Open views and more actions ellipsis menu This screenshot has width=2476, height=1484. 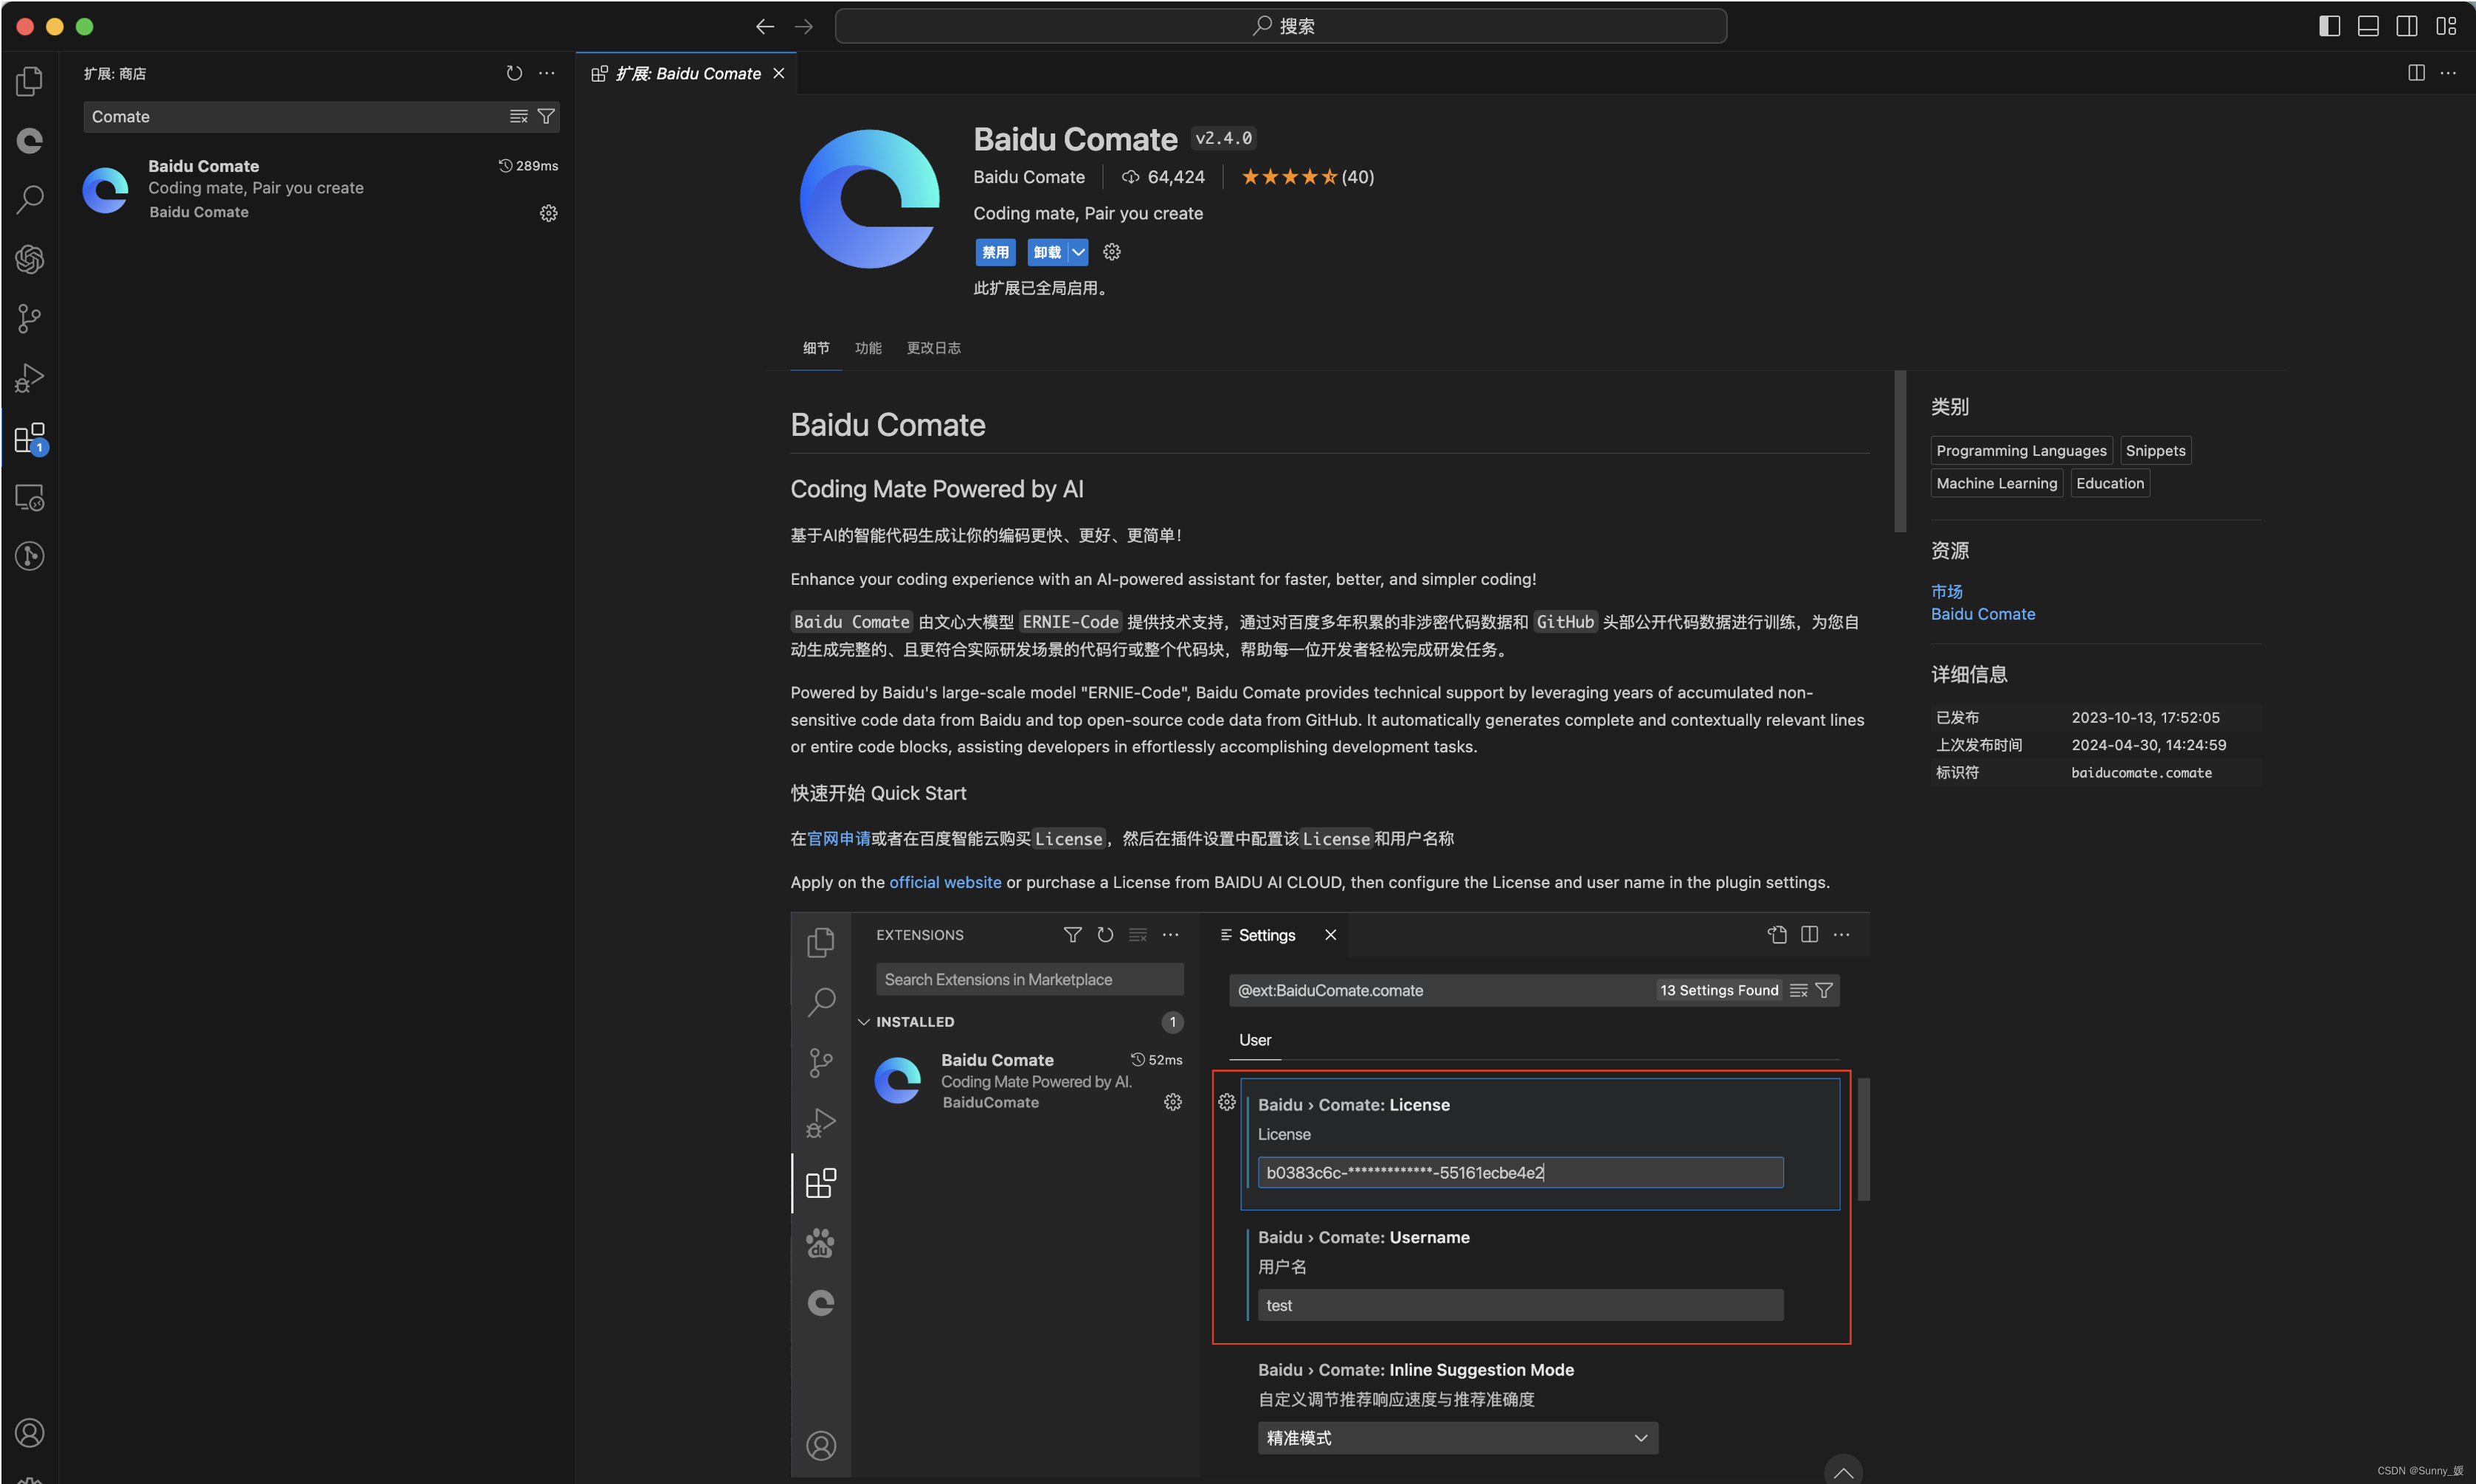547,73
